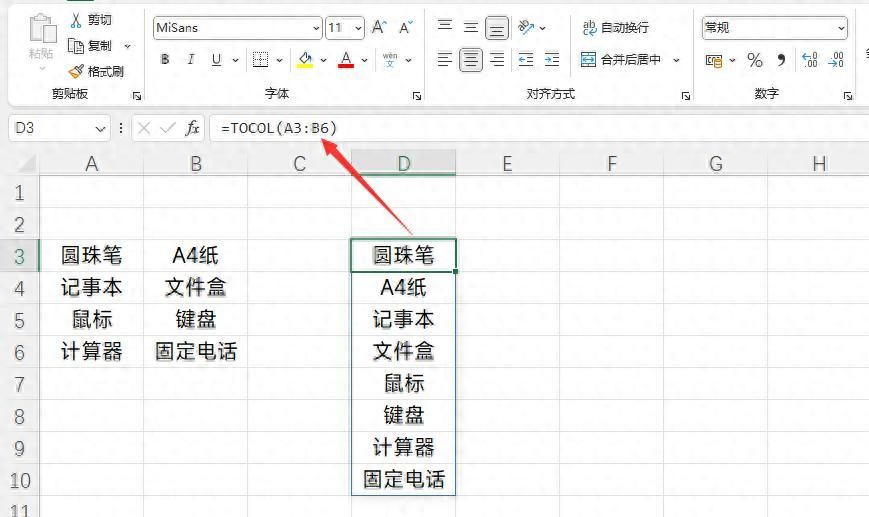The image size is (869, 517).
Task: Open the yellow fill color swatch
Action: [305, 59]
